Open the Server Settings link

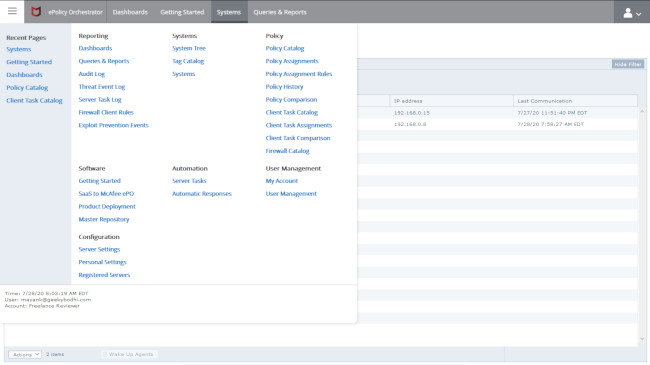click(x=99, y=249)
